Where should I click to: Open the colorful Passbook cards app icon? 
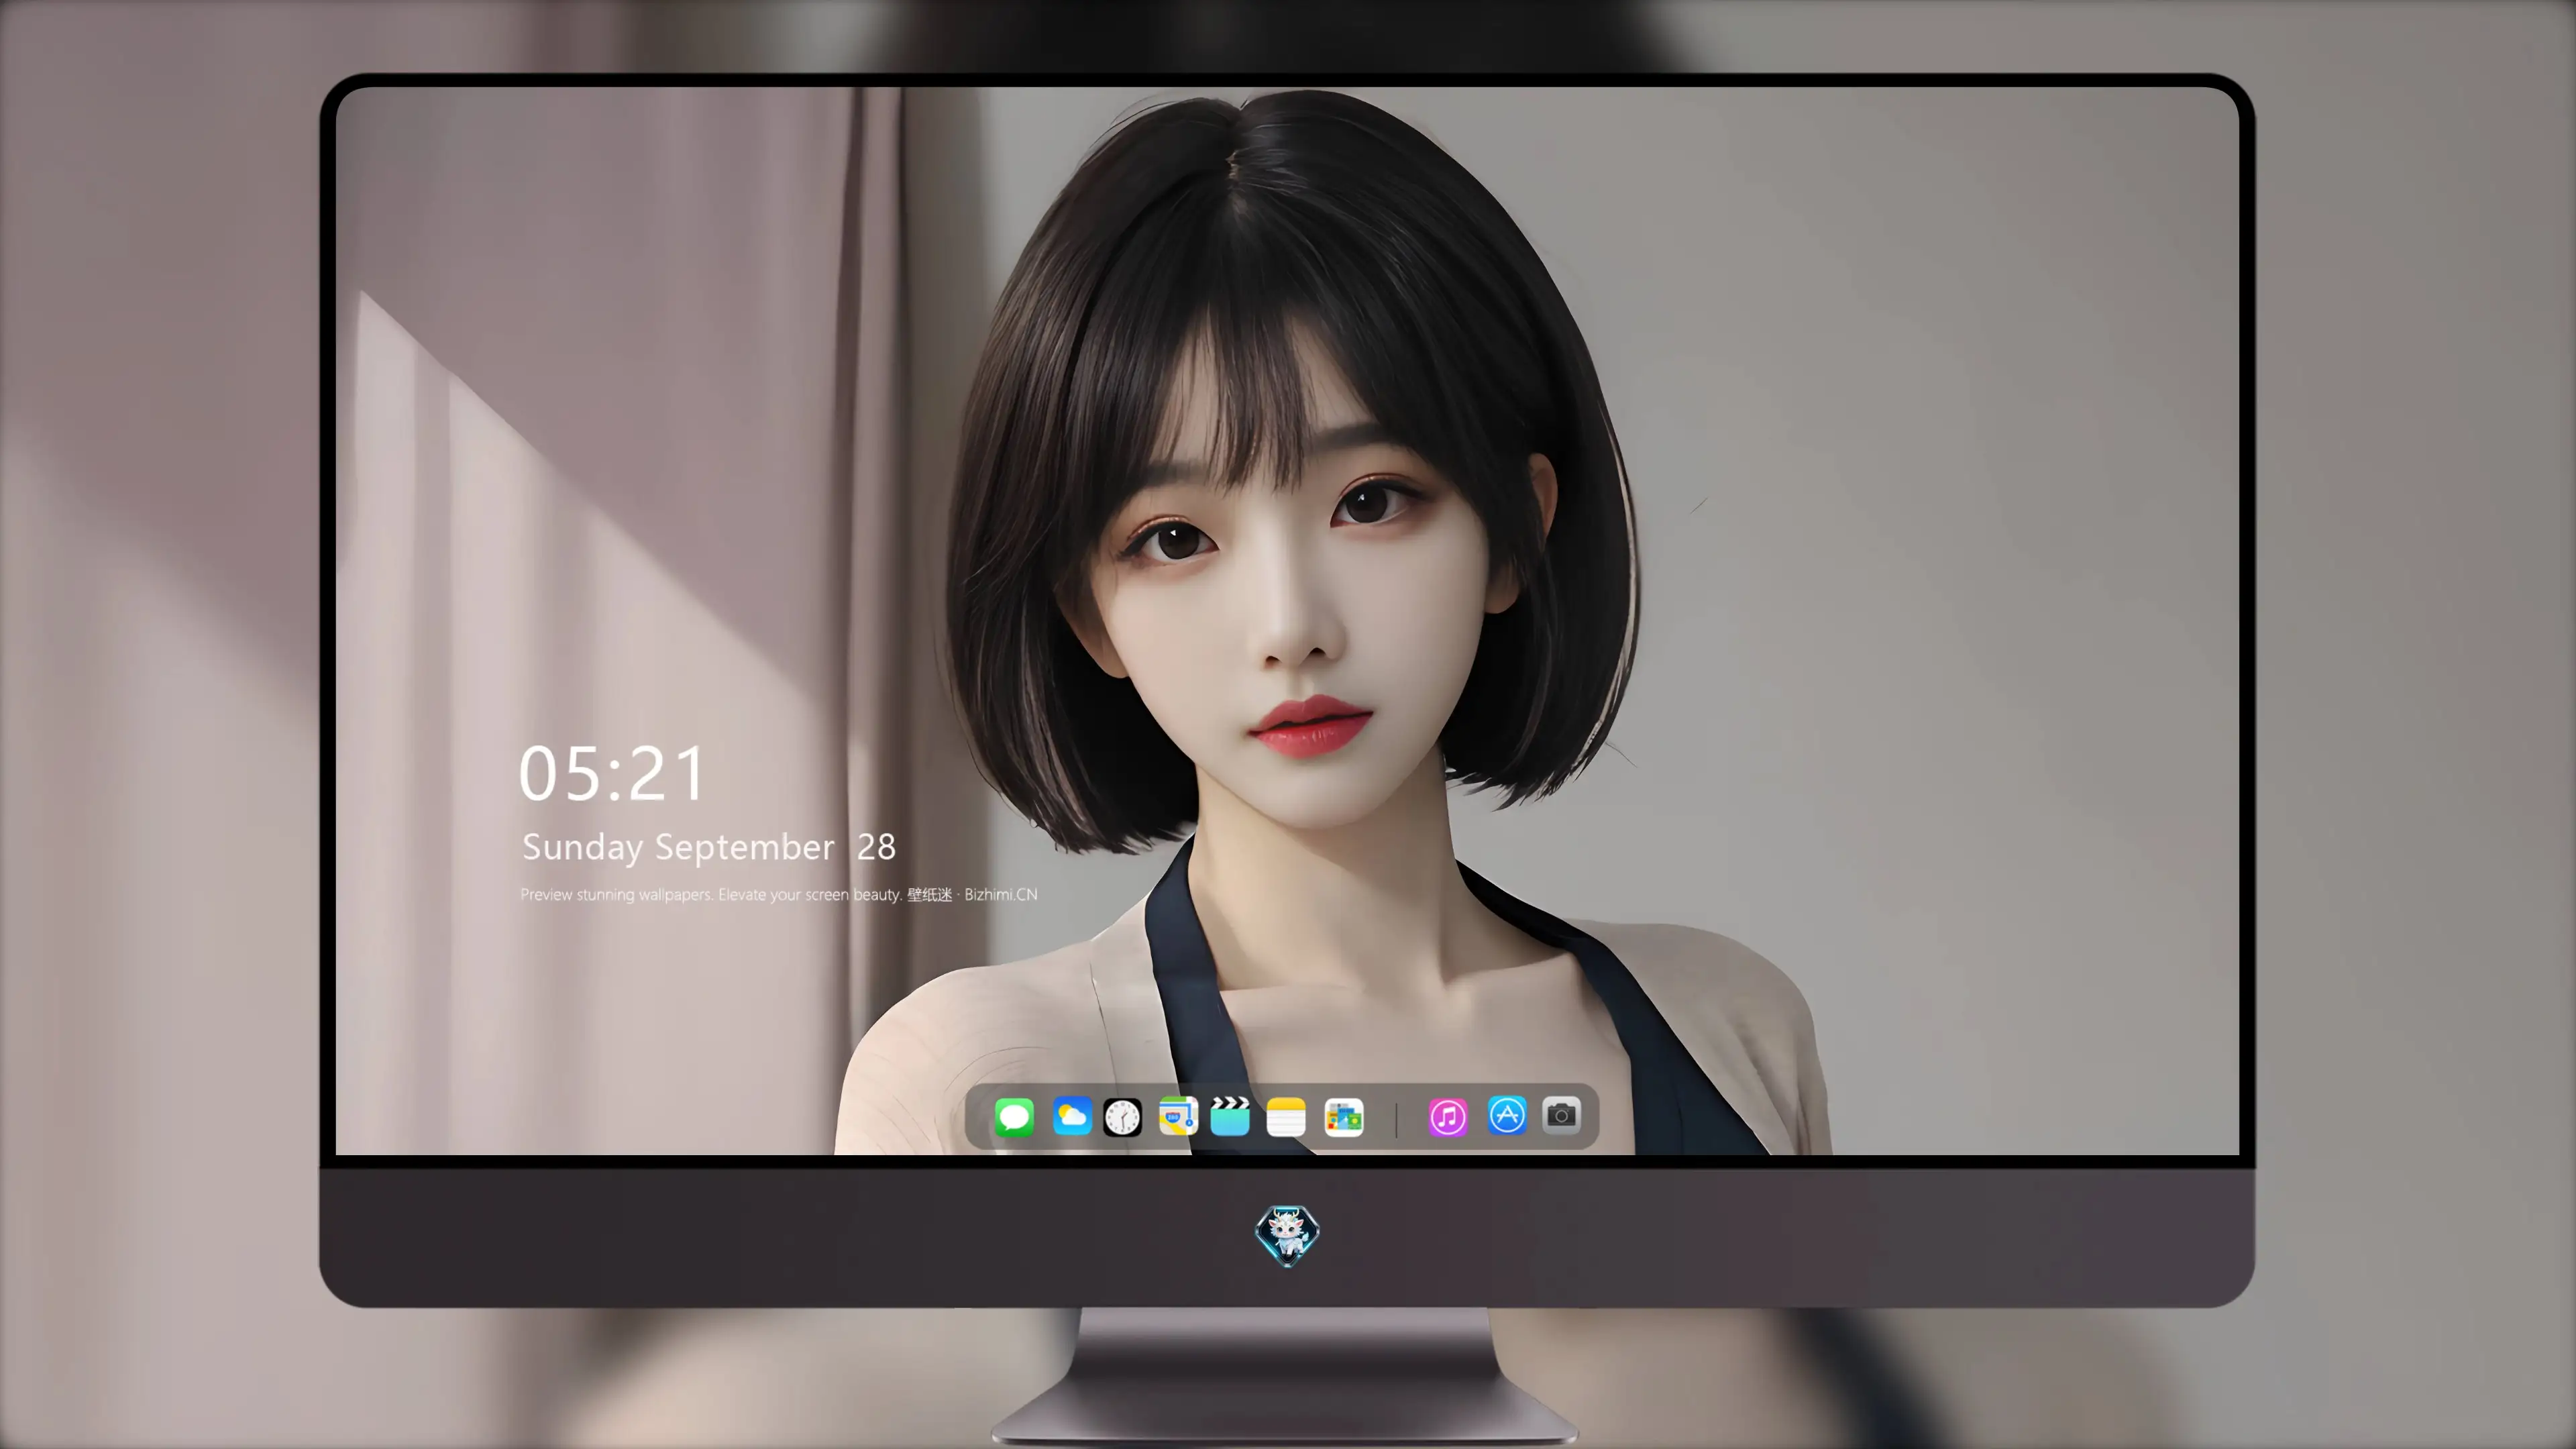(1344, 1116)
